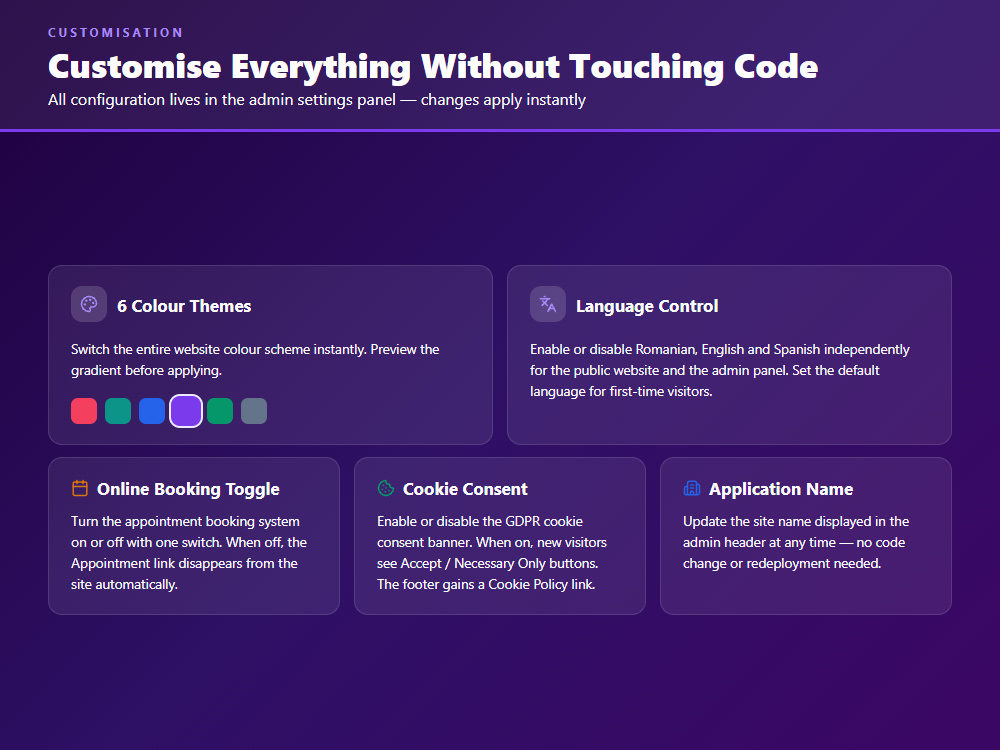
Task: Select the highlighted purple theme swatch
Action: (x=186, y=411)
